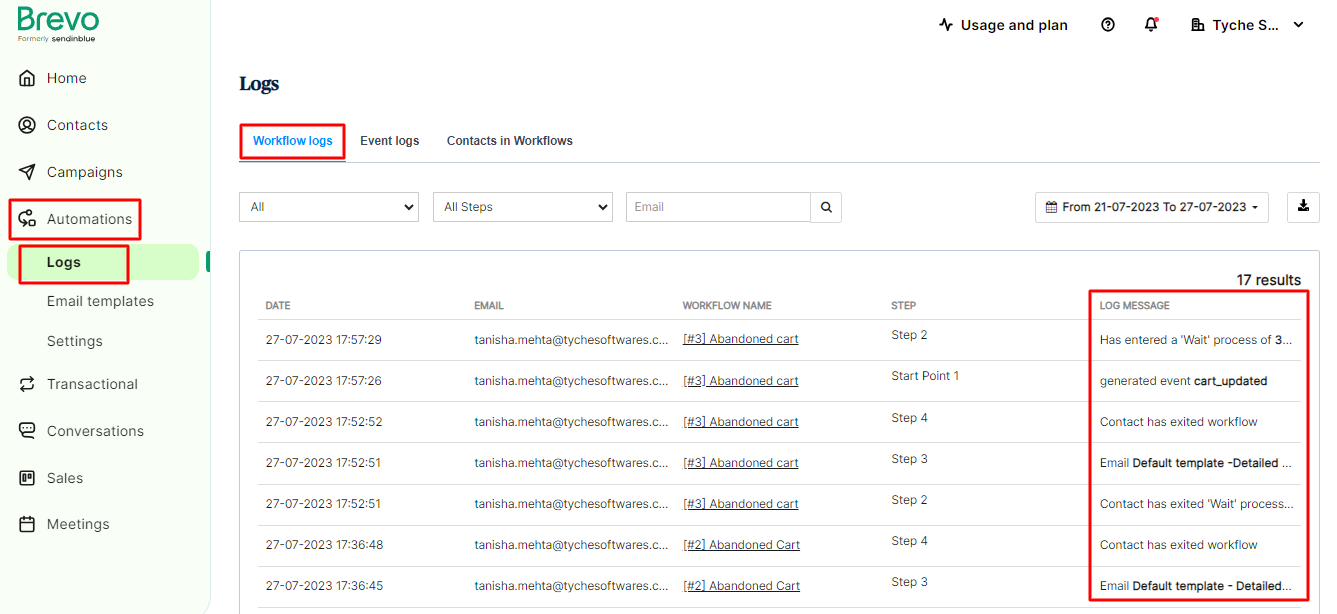Screen dimensions: 1337x614
Task: Click the 'Contact has exited workflow' message at 17:52:52
Action: 1178,422
